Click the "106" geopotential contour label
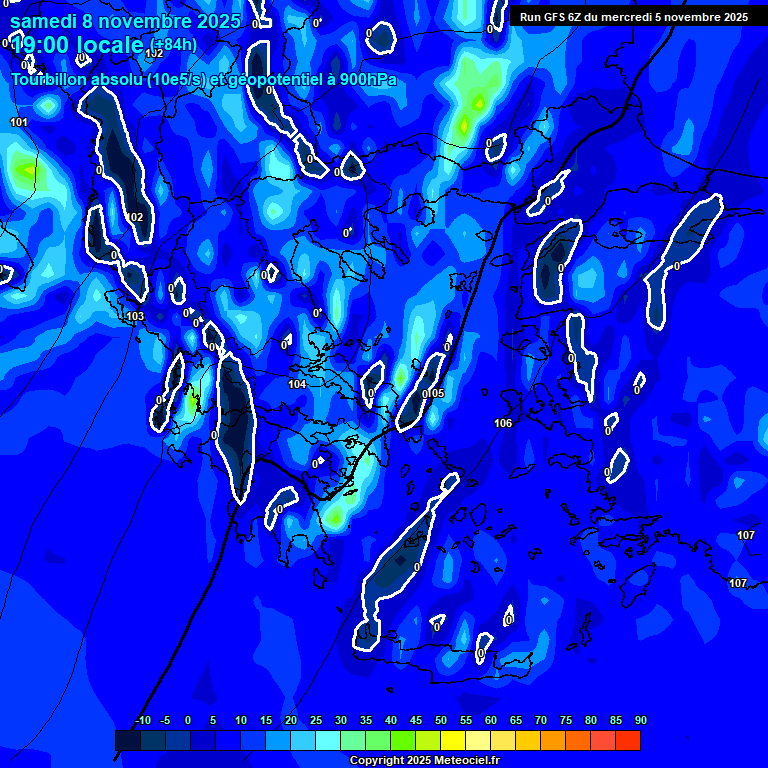This screenshot has height=768, width=768. point(503,424)
